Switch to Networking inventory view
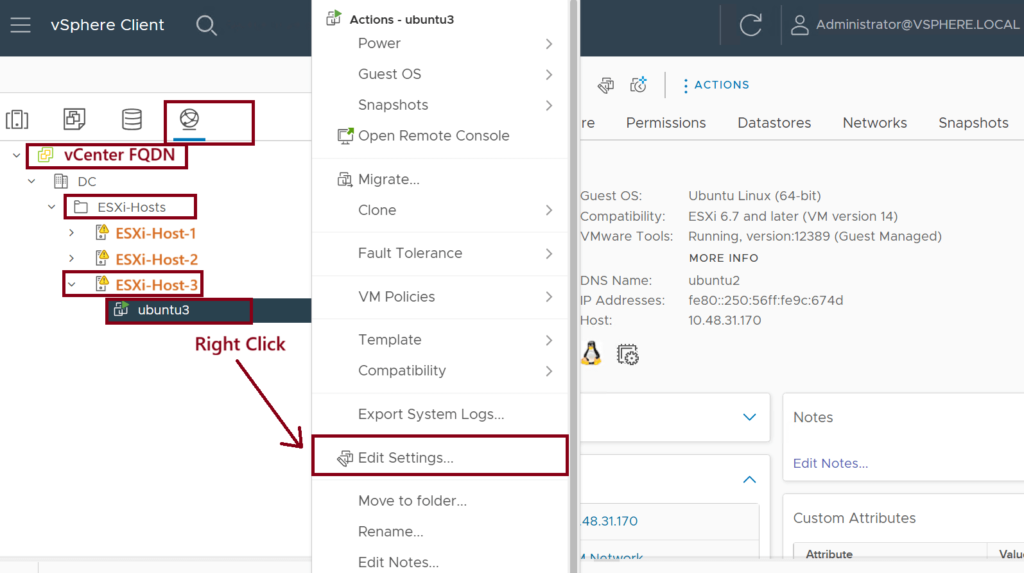The width and height of the screenshot is (1024, 573). [x=189, y=118]
